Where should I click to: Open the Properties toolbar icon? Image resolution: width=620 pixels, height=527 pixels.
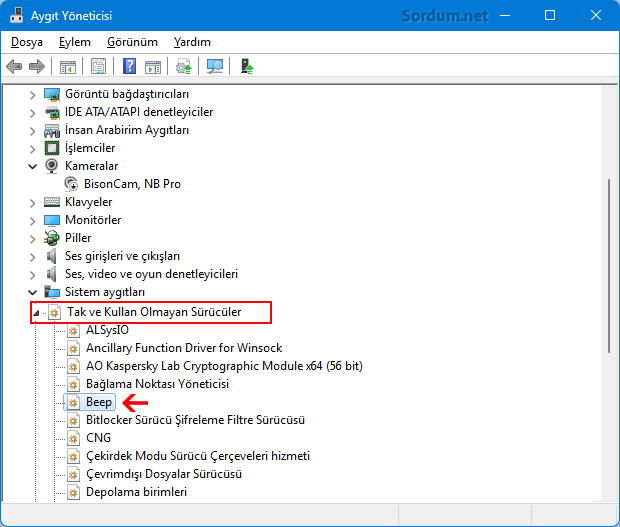click(x=98, y=66)
